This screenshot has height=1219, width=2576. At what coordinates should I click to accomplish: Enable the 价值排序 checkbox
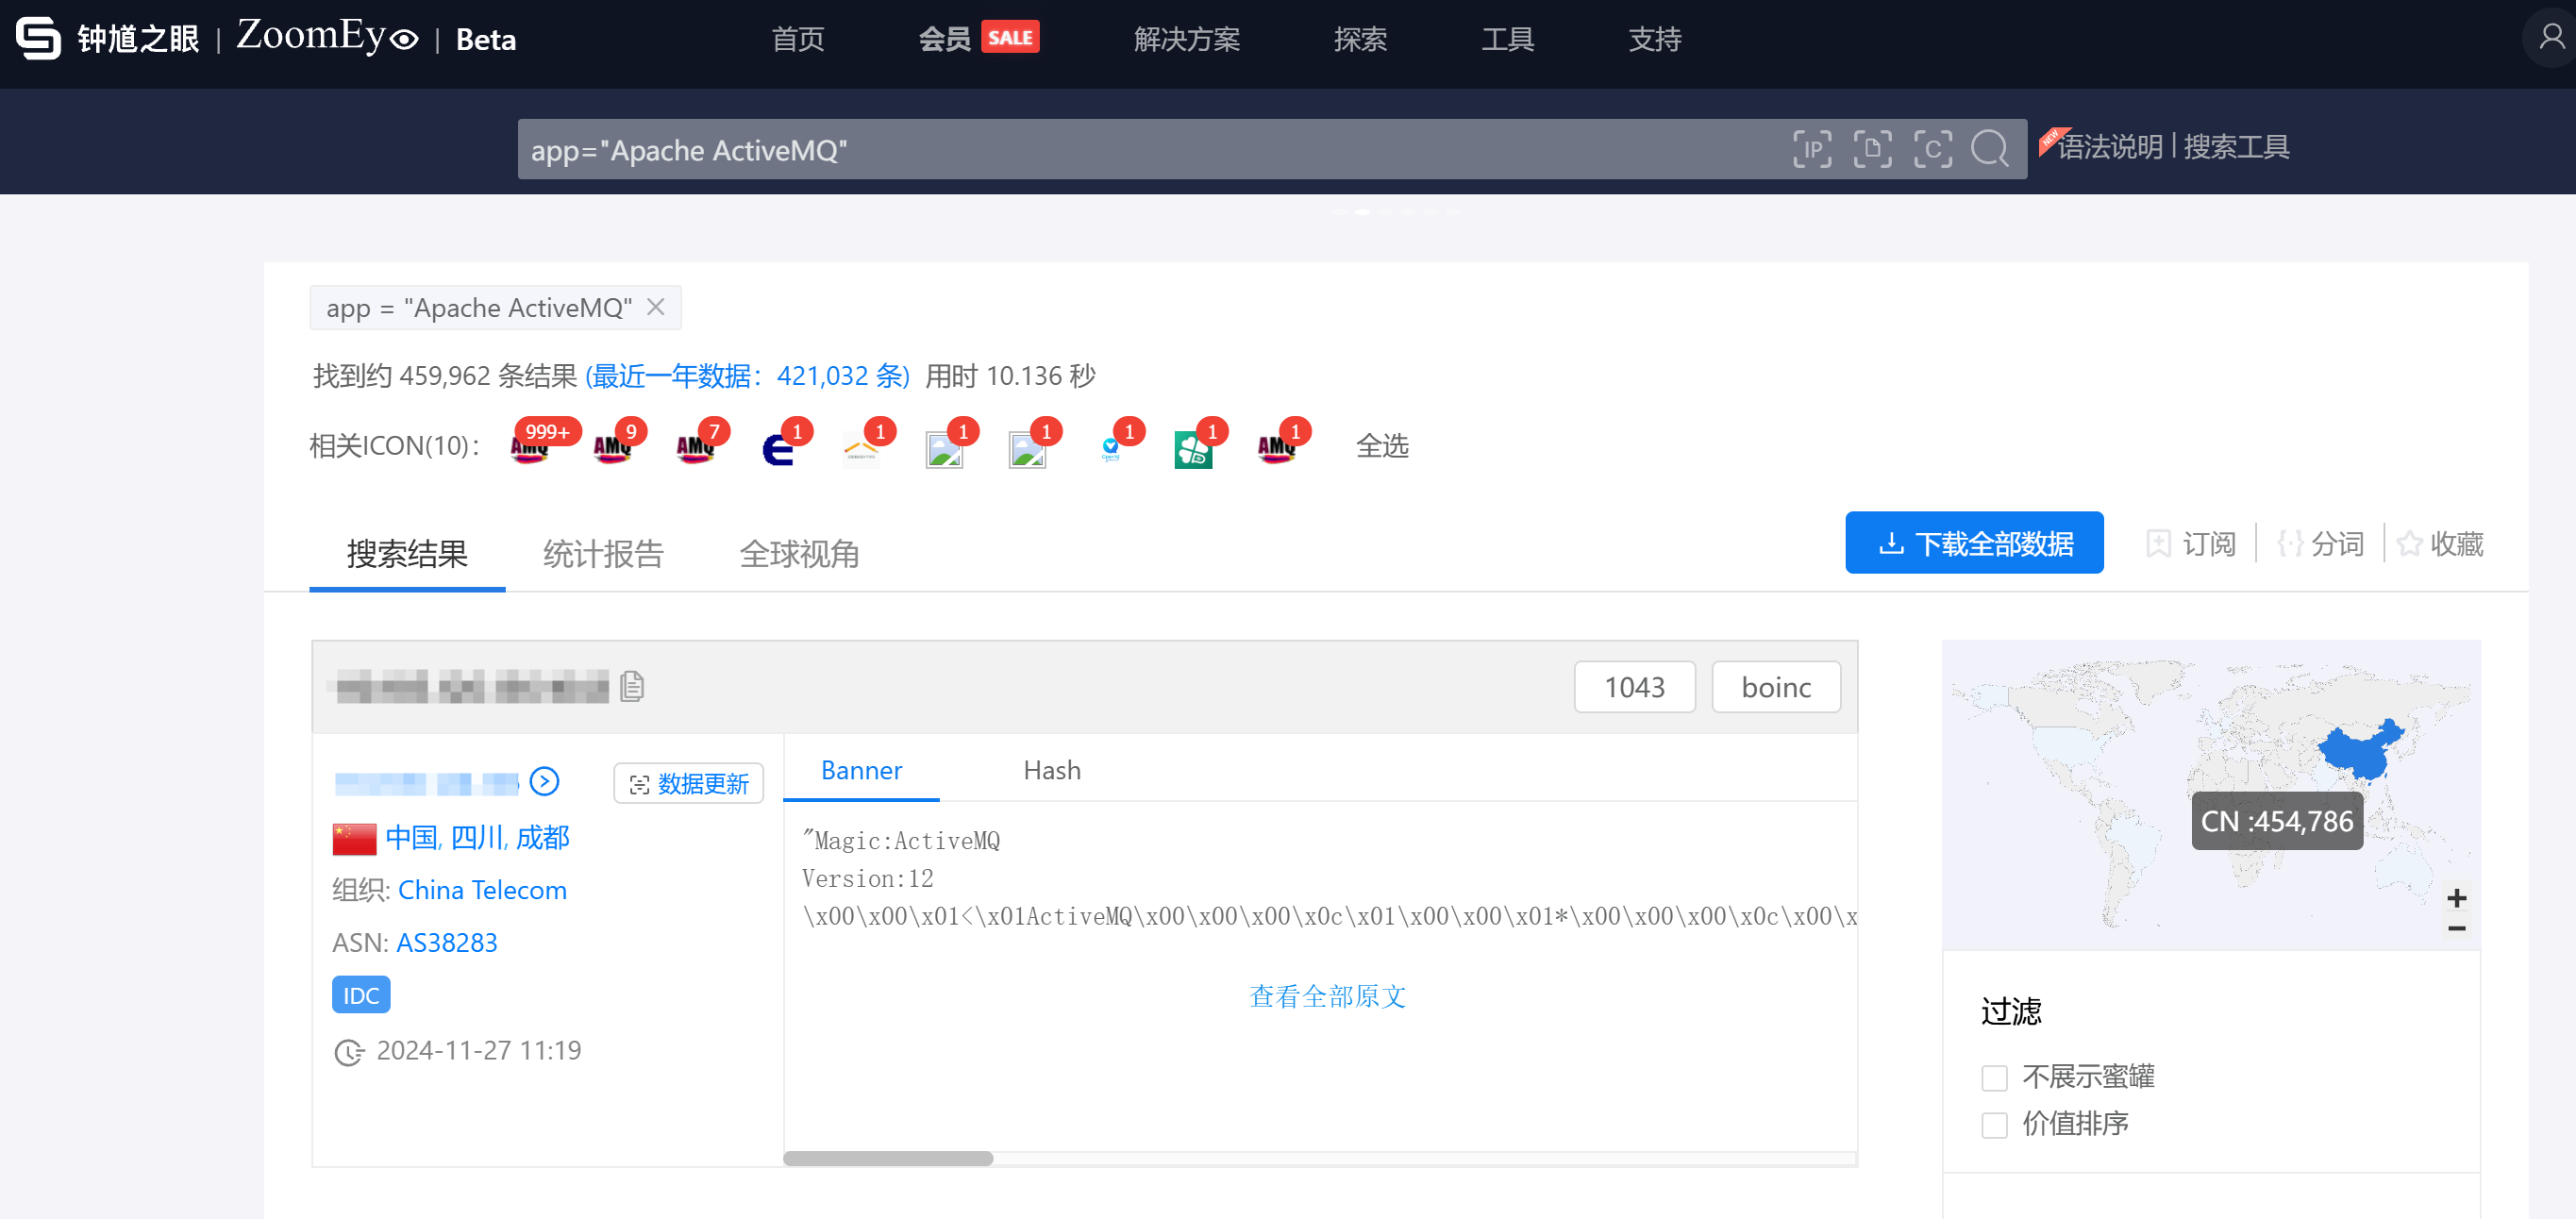click(x=1994, y=1124)
